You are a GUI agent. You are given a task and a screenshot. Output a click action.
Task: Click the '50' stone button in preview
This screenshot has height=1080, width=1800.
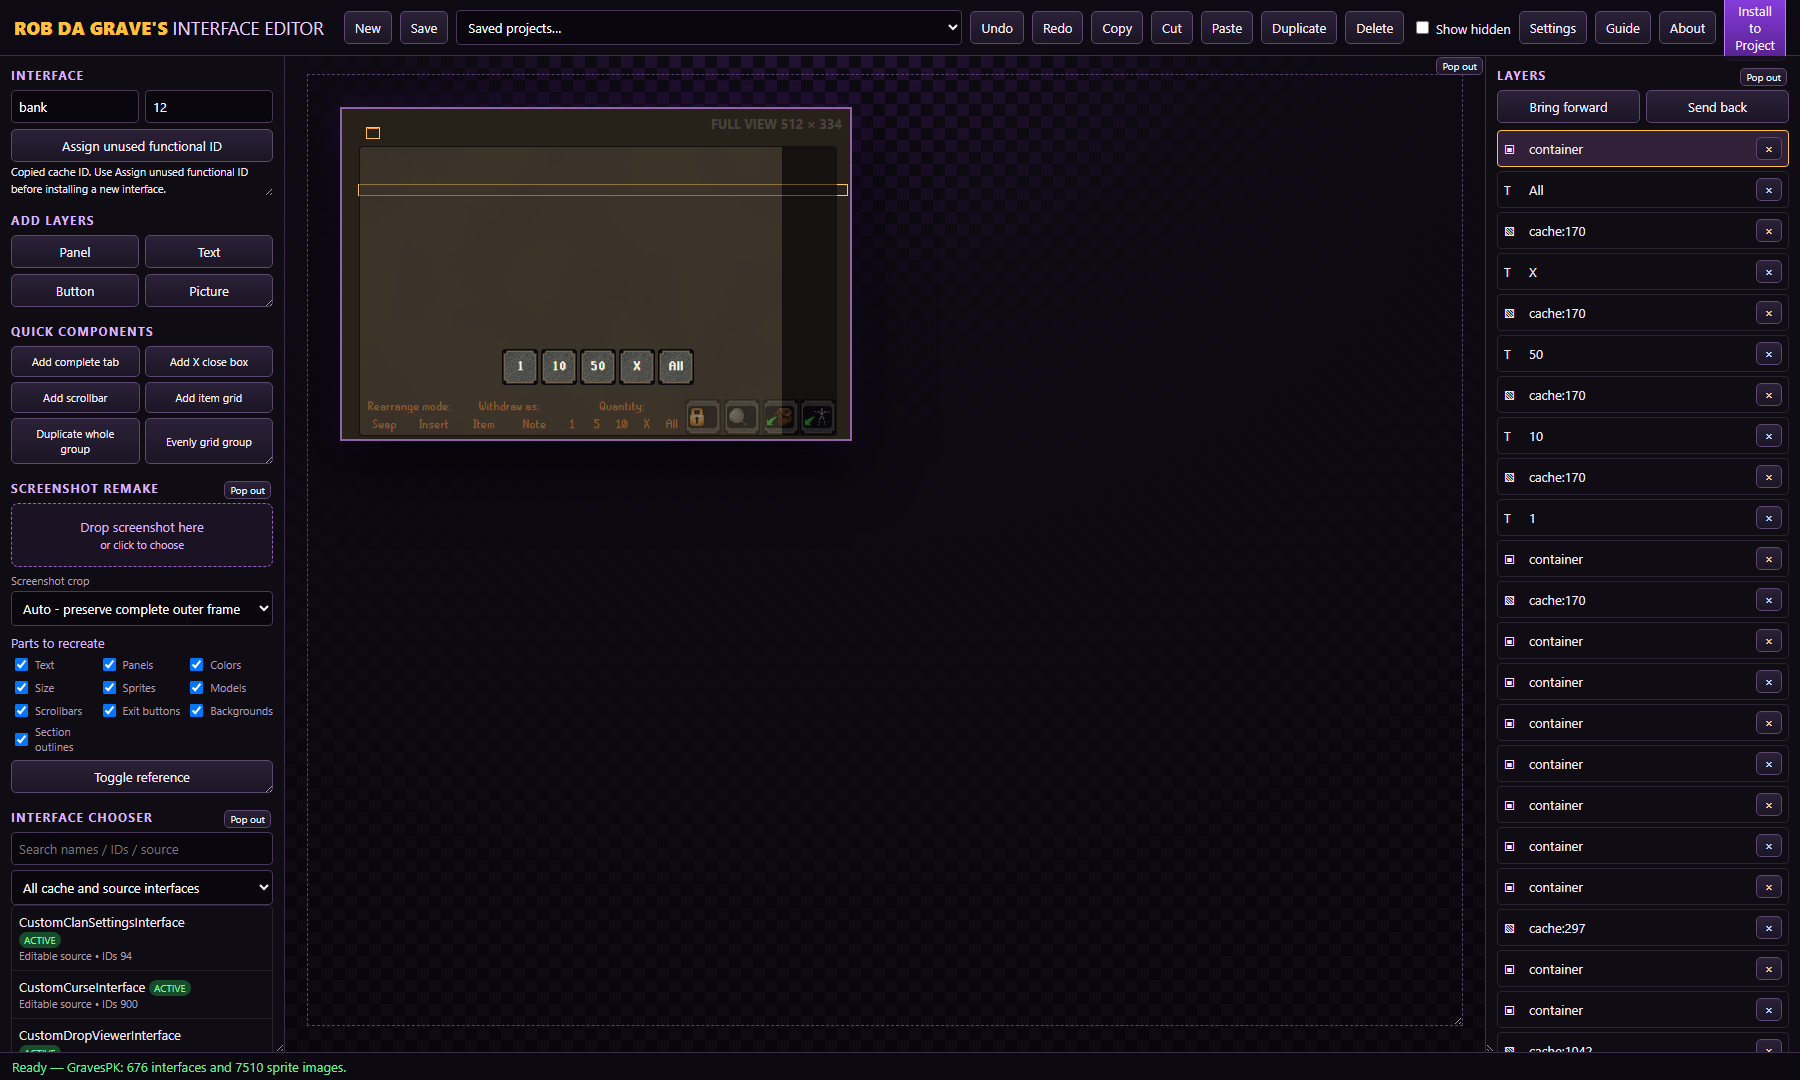click(x=598, y=366)
